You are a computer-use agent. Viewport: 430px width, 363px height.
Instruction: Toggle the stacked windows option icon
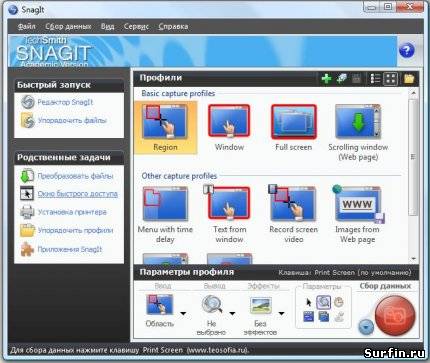[x=324, y=316]
